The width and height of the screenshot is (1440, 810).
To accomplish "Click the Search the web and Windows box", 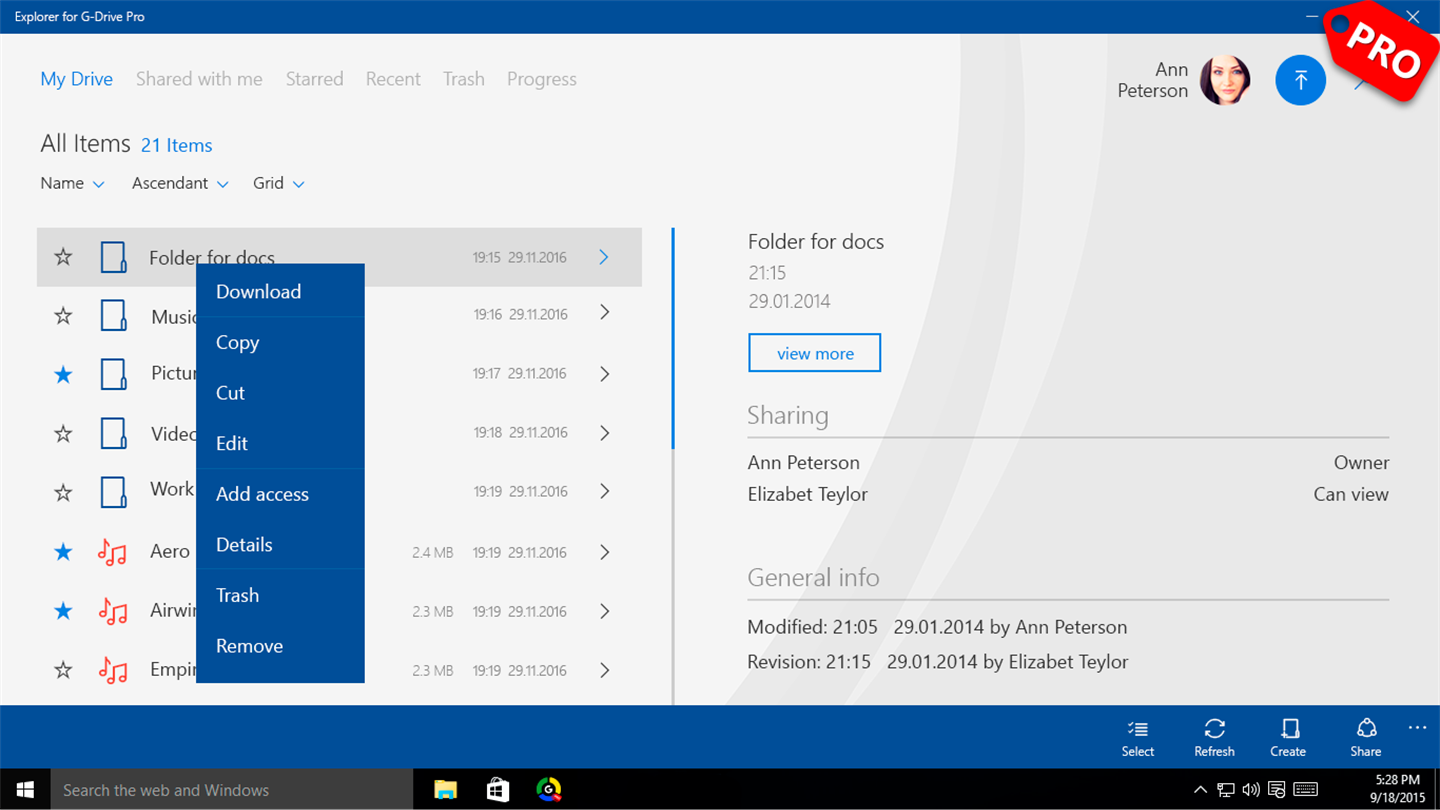I will coord(231,790).
